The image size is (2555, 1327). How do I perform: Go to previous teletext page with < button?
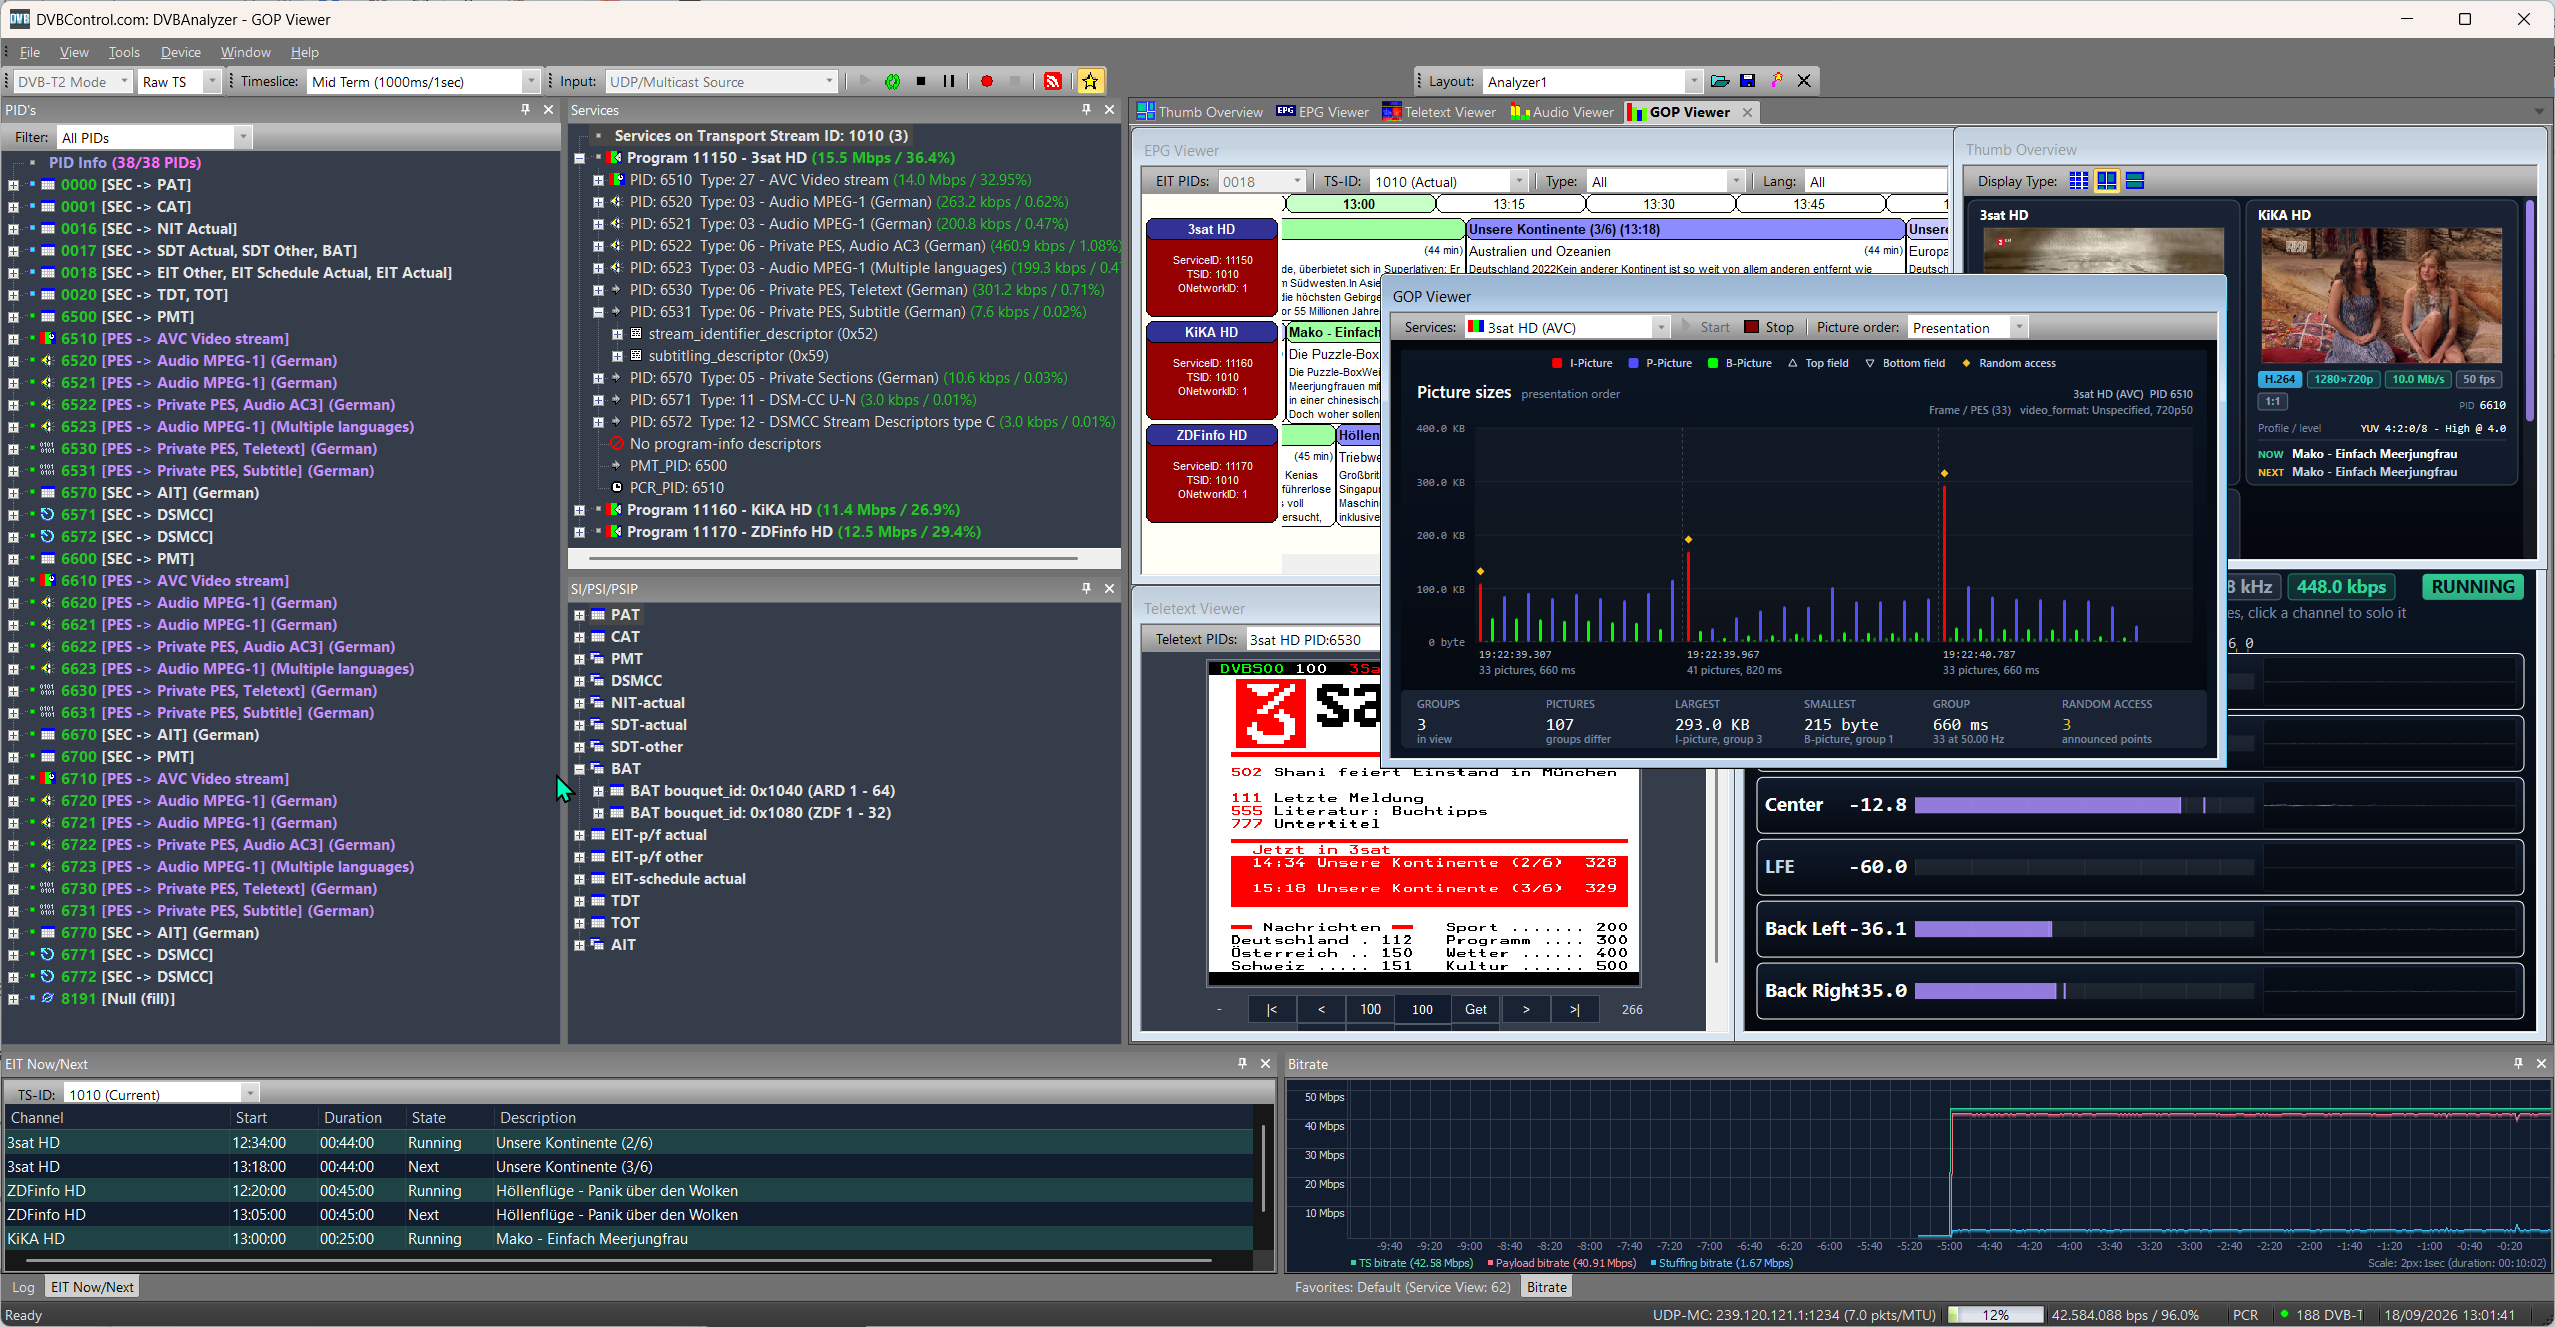click(1321, 1010)
